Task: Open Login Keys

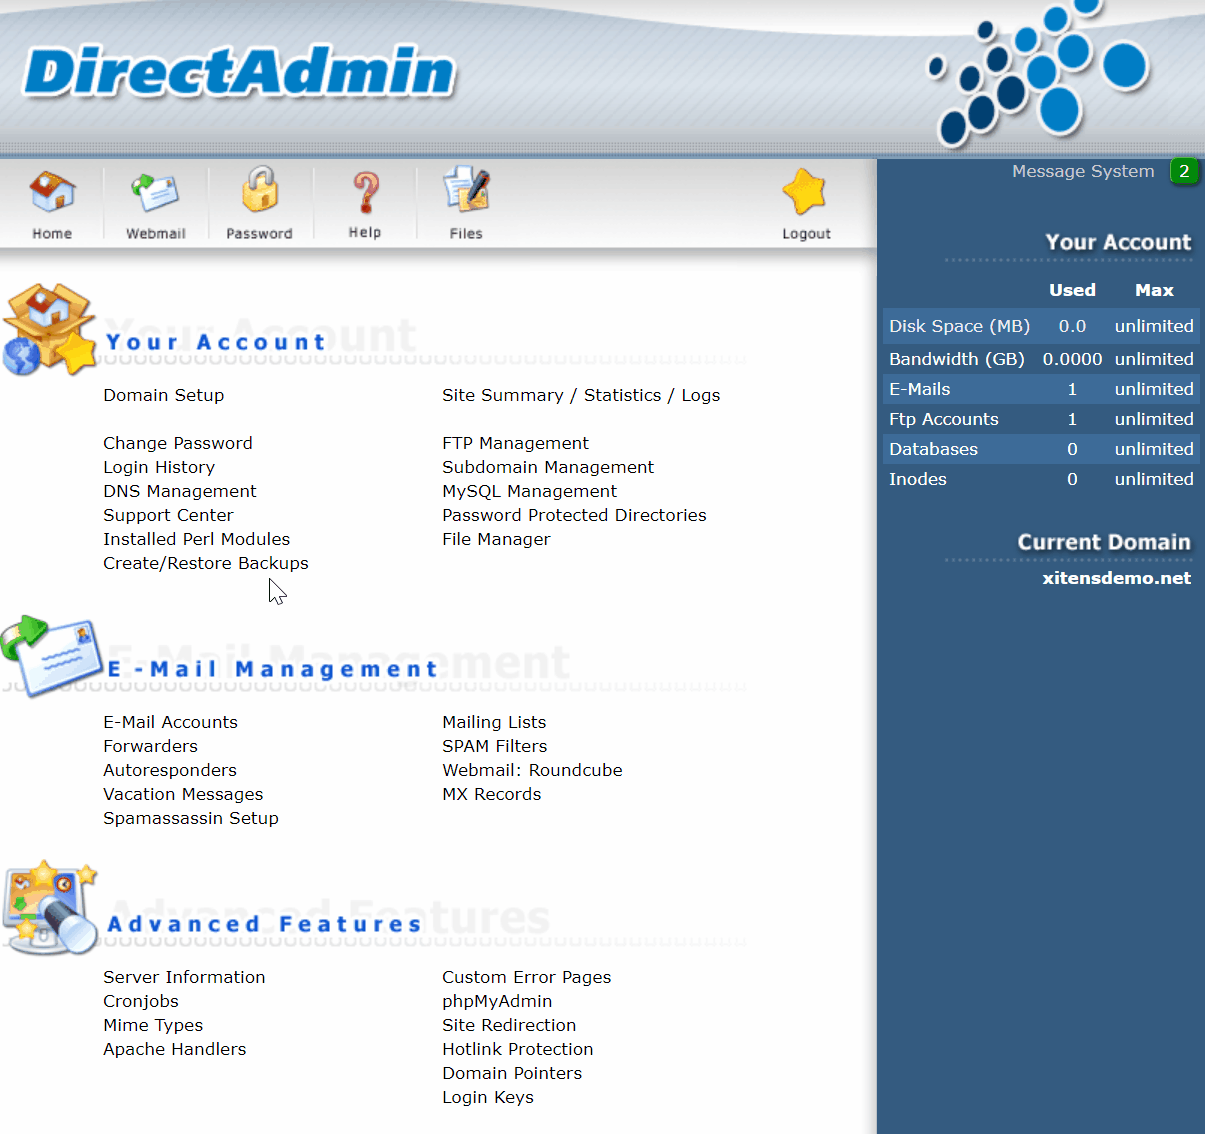Action: [x=488, y=1097]
